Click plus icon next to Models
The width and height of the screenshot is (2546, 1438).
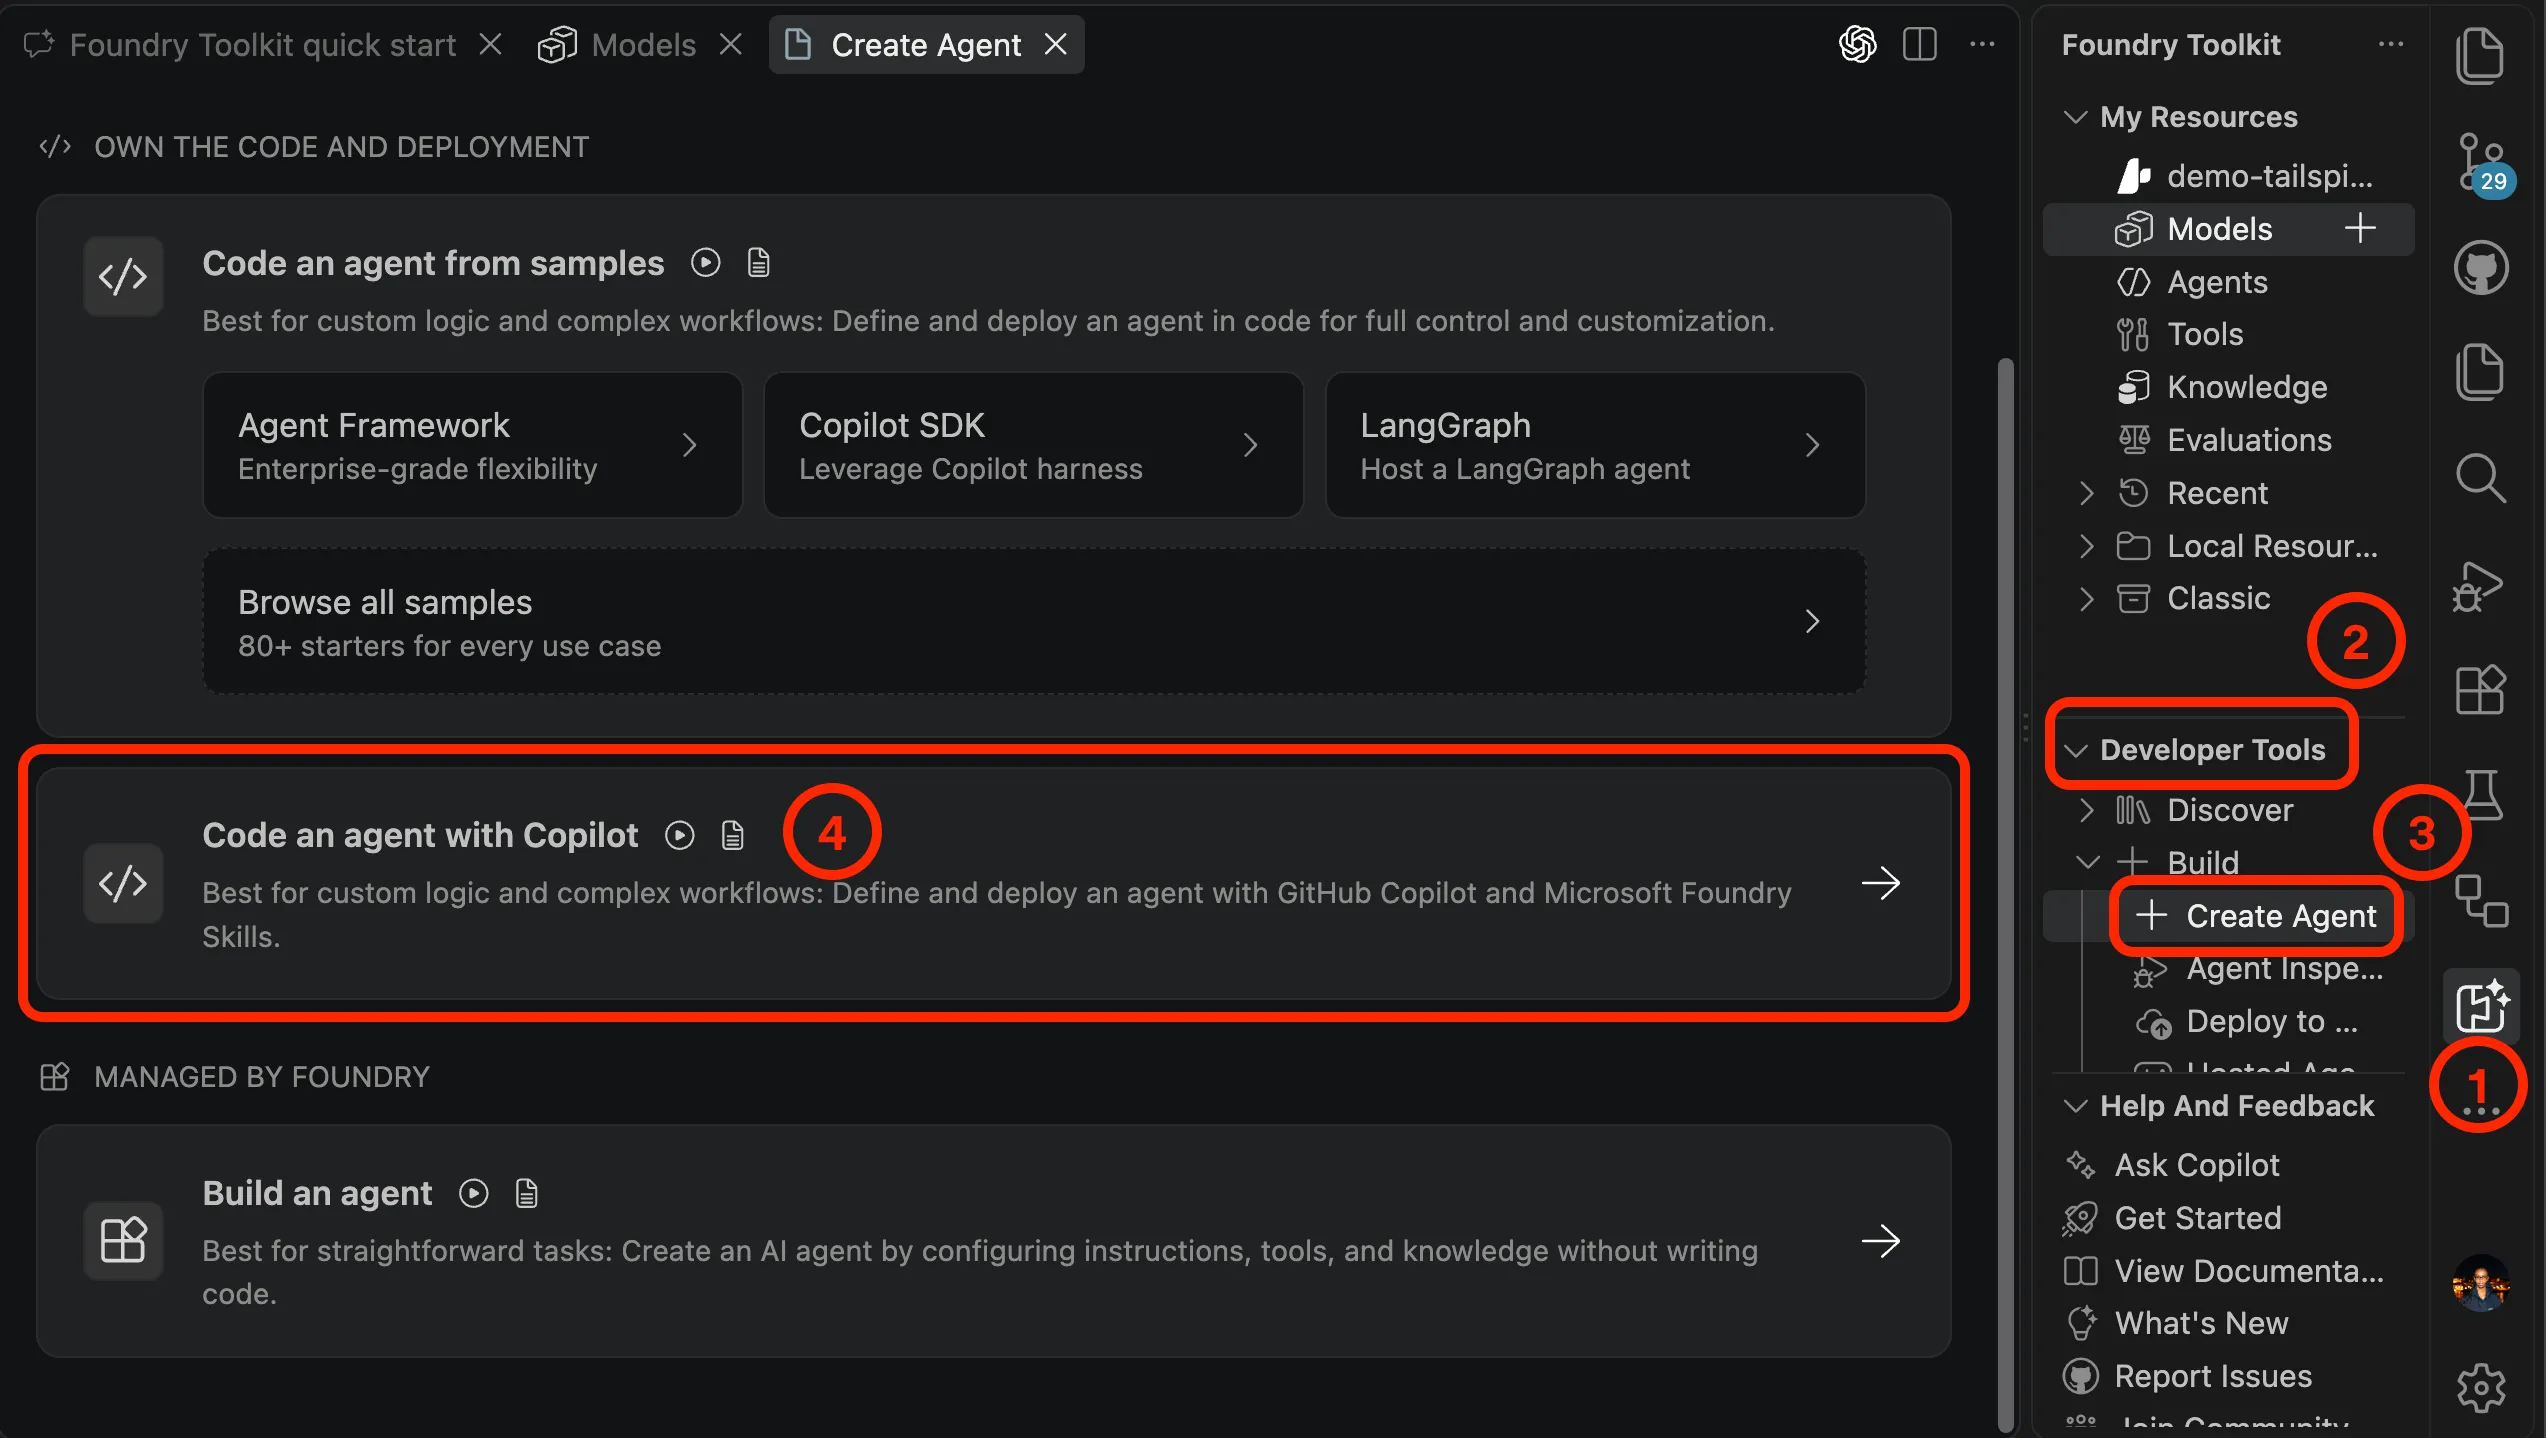[x=2360, y=228]
